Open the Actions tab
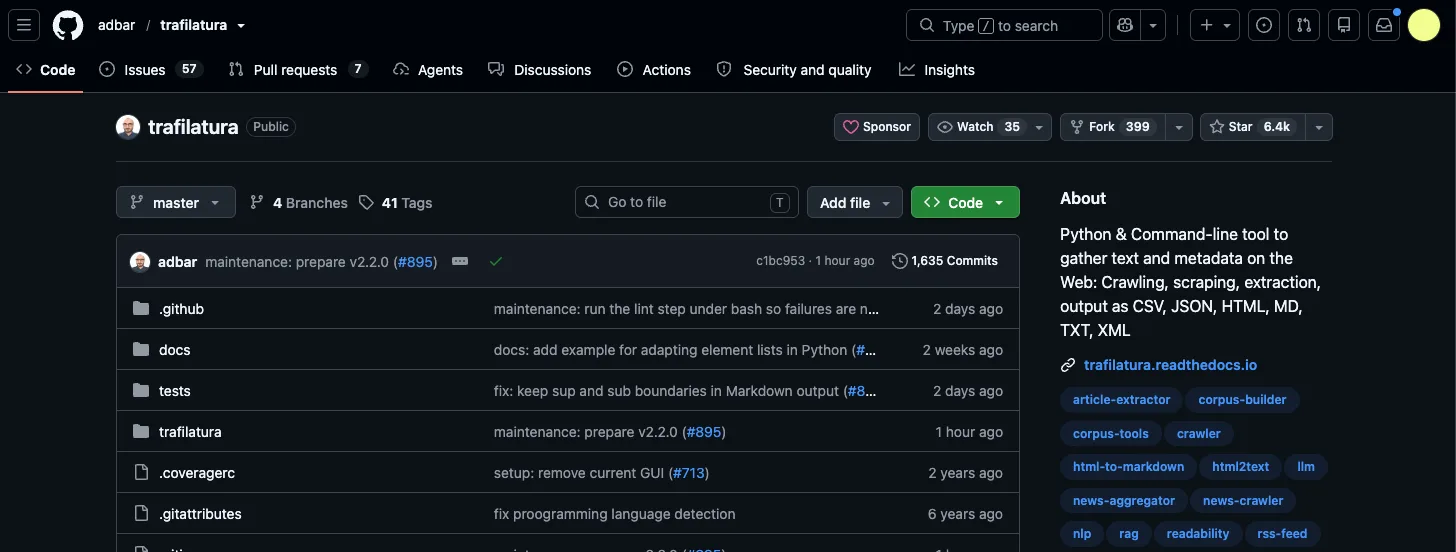This screenshot has height=552, width=1456. [x=654, y=70]
